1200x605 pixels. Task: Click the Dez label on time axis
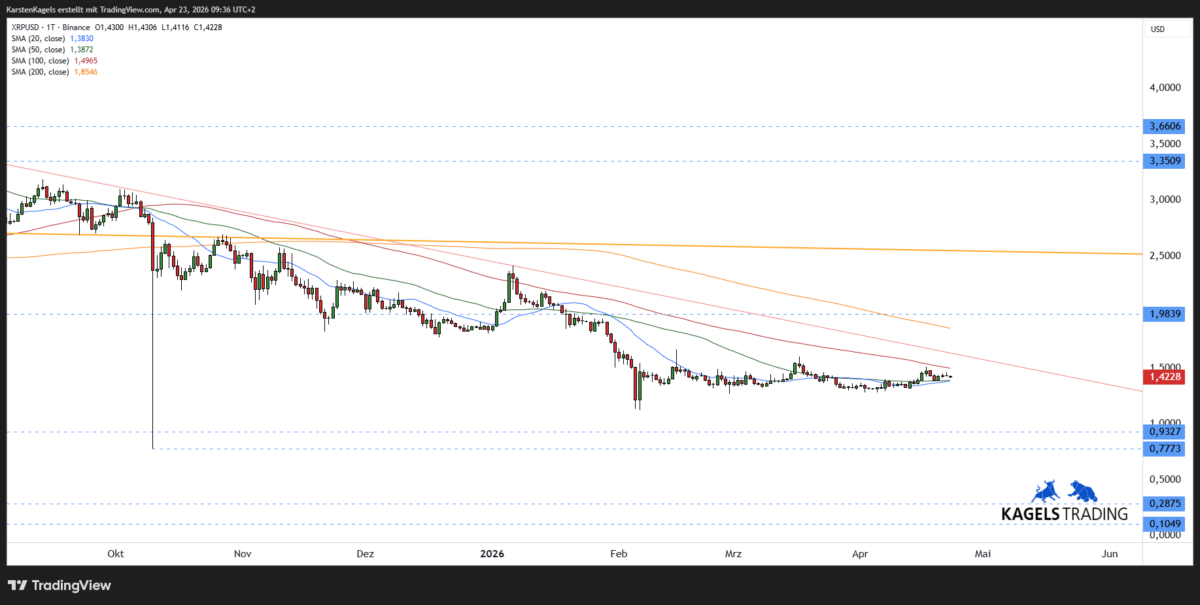(365, 553)
